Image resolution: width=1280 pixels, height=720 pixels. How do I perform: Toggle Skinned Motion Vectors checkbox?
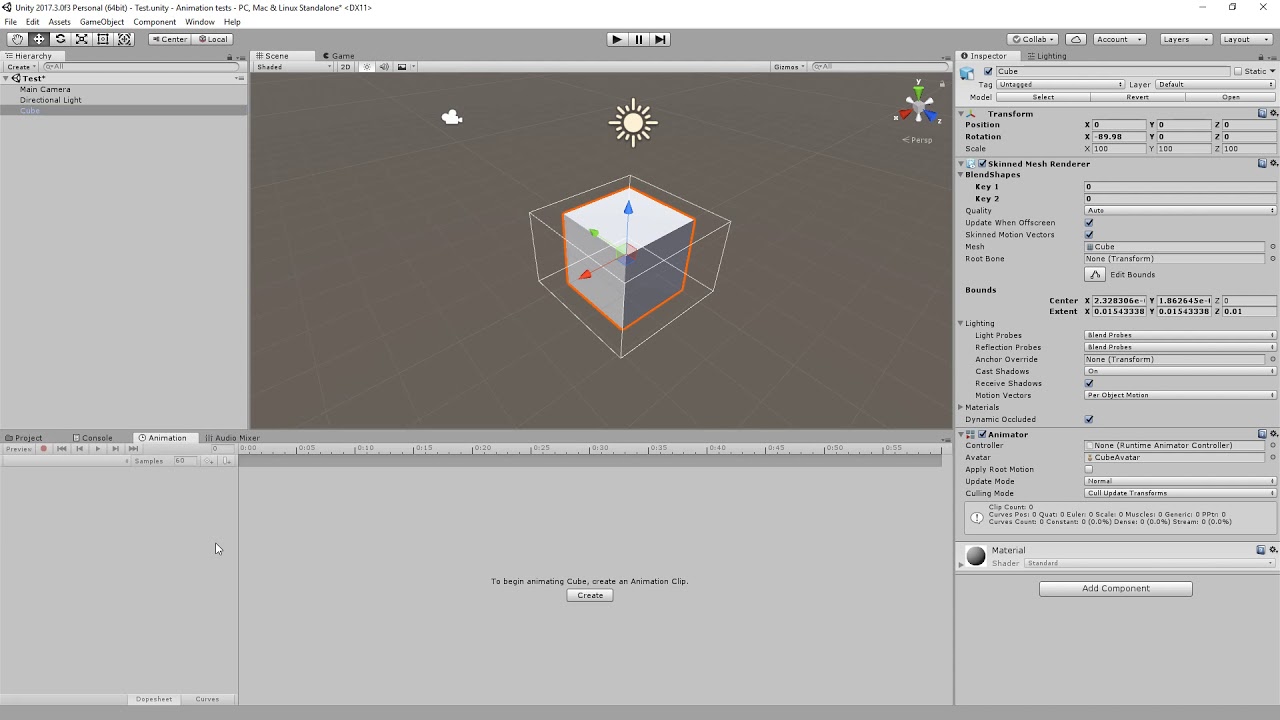1089,235
